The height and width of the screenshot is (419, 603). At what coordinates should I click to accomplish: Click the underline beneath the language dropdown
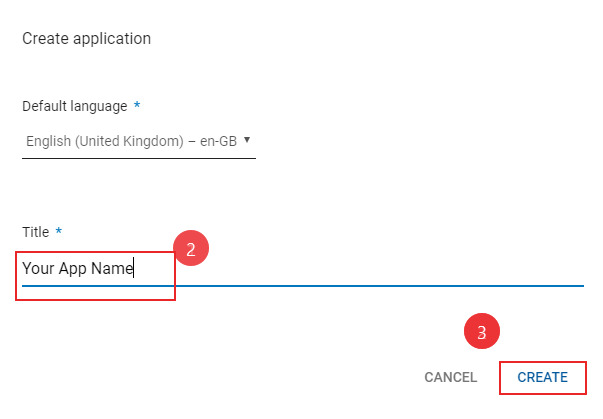point(138,158)
